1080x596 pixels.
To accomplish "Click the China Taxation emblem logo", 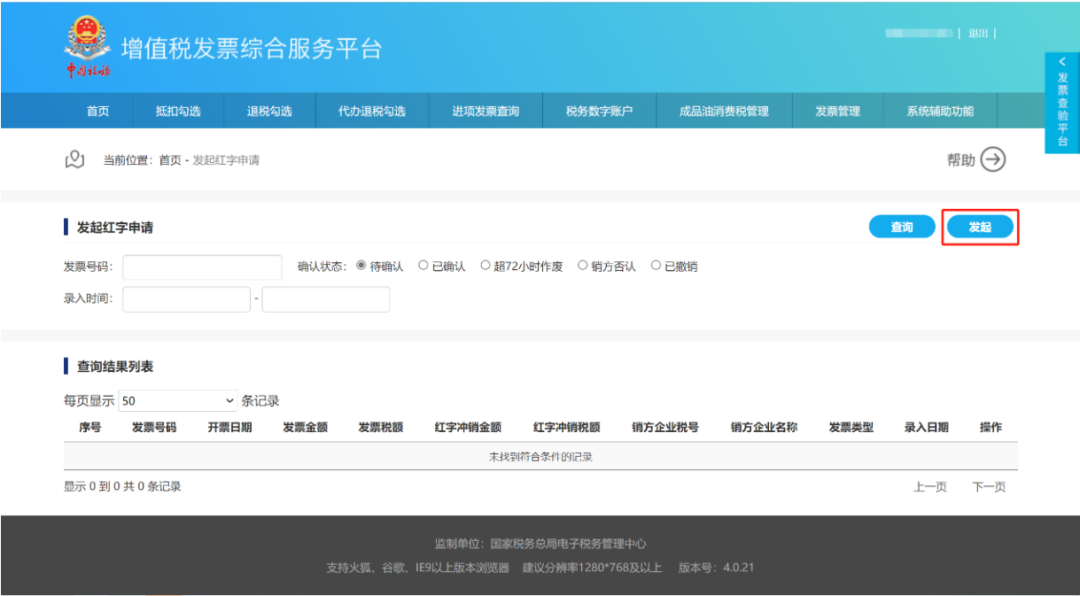I will point(88,47).
